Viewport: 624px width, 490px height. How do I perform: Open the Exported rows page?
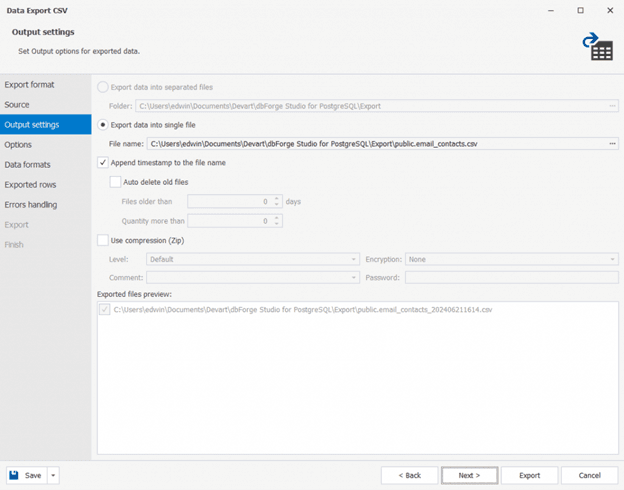point(30,185)
